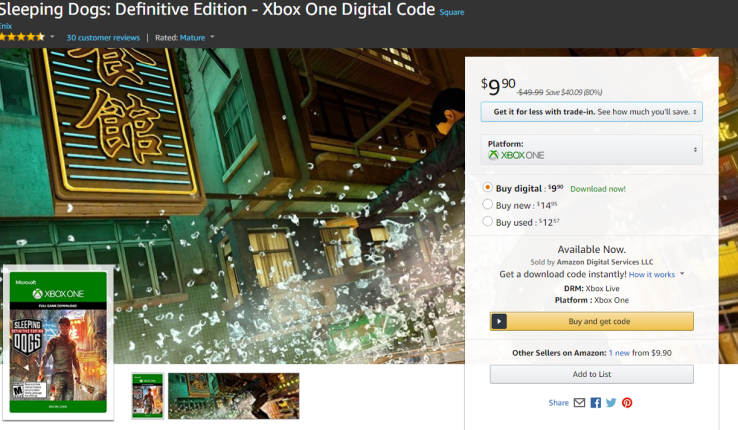Open the 30 customer reviews link
This screenshot has height=430, width=738.
point(103,37)
